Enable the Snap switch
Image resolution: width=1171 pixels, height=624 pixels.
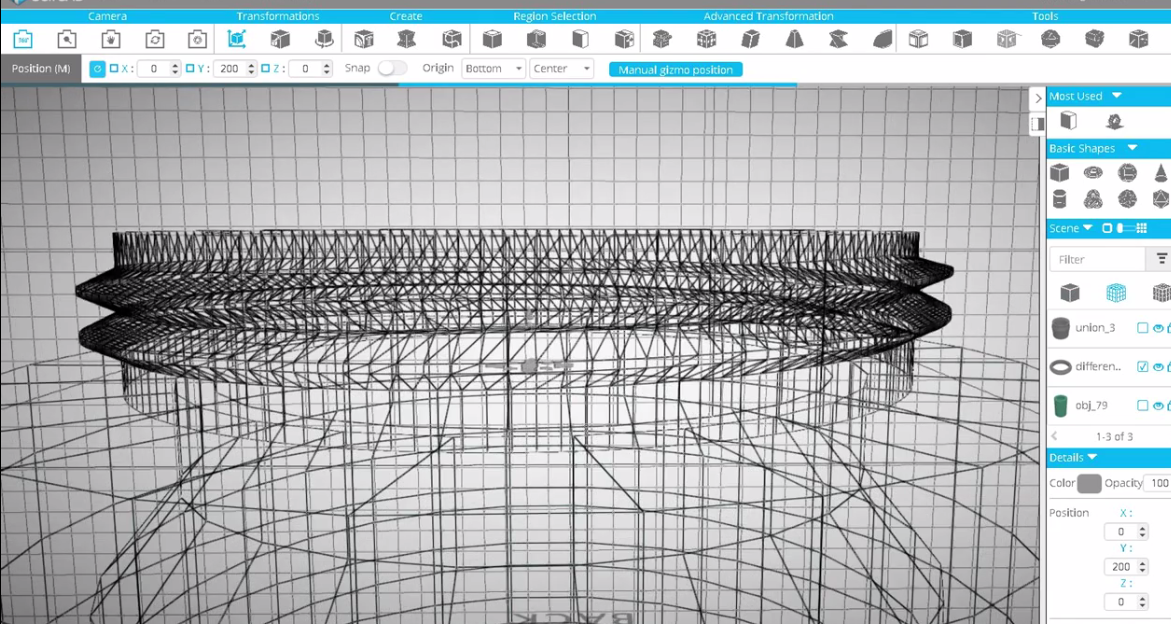pos(392,68)
